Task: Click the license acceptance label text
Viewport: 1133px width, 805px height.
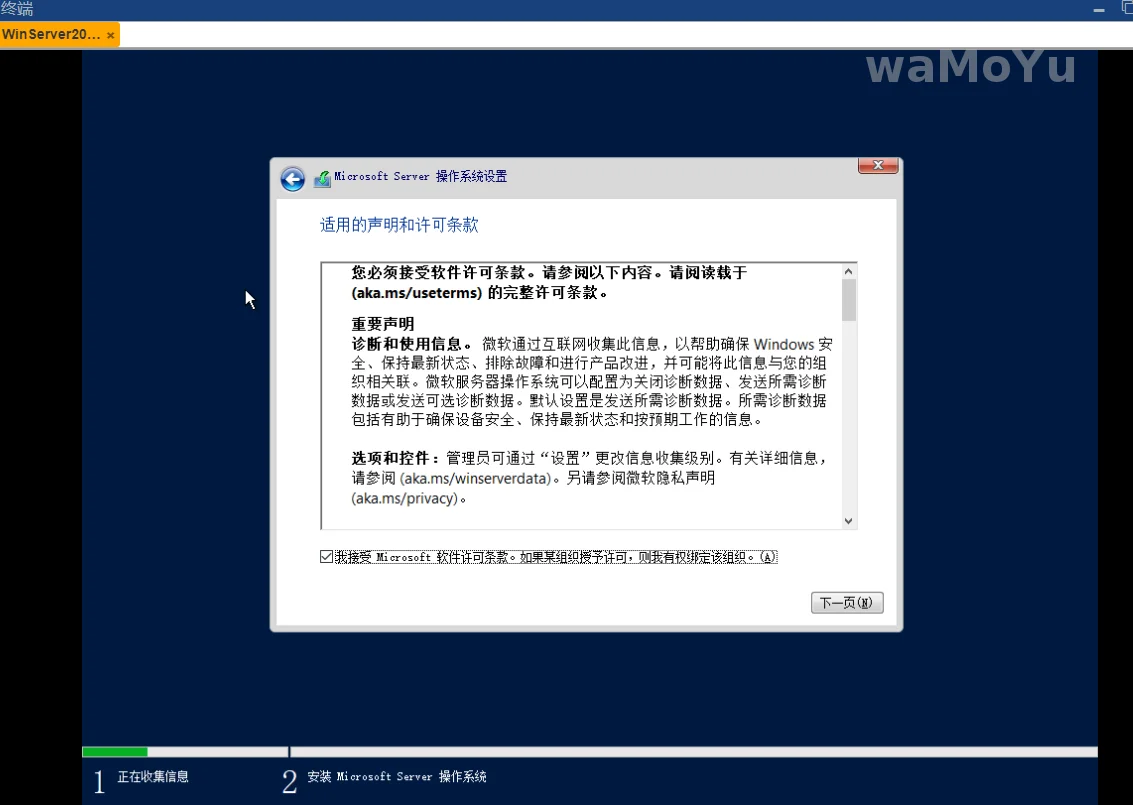Action: (555, 557)
